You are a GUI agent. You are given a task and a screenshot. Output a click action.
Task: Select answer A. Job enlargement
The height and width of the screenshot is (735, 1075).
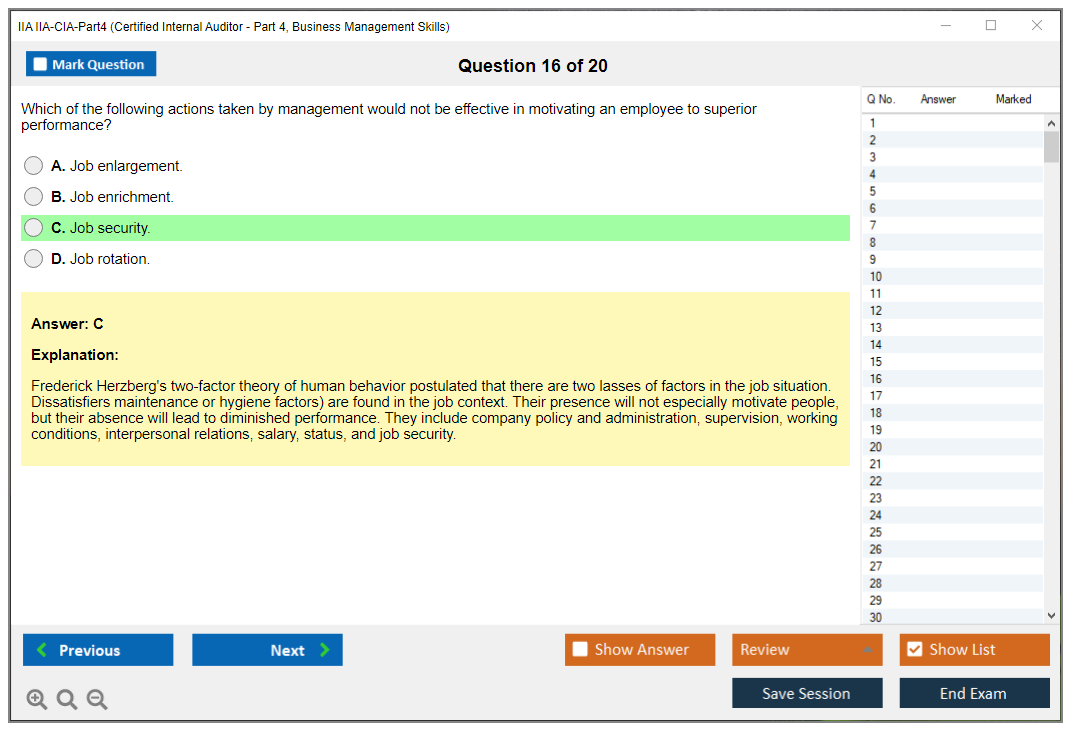pos(34,166)
